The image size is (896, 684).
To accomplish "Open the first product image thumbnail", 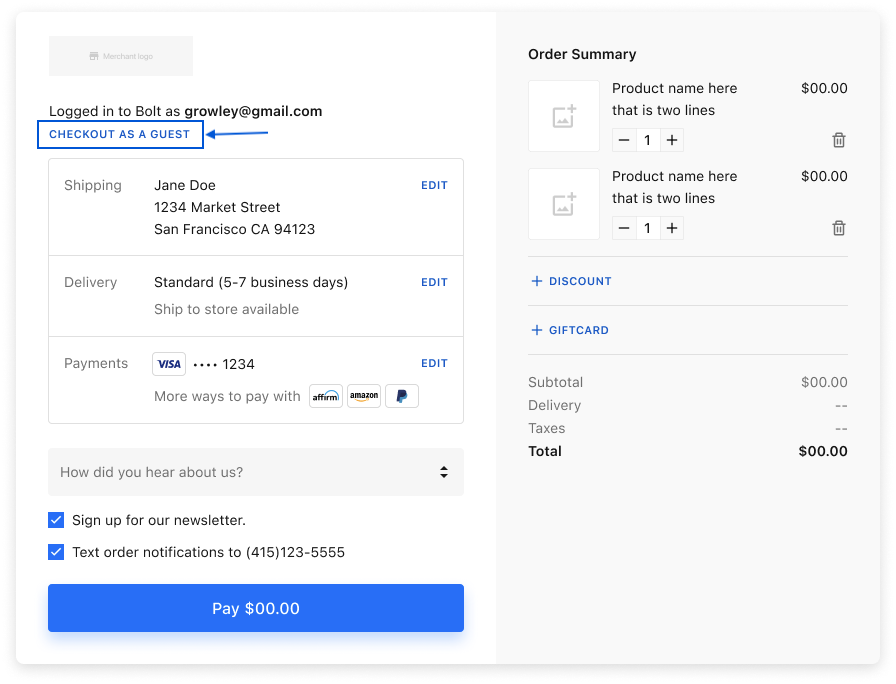I will 564,116.
